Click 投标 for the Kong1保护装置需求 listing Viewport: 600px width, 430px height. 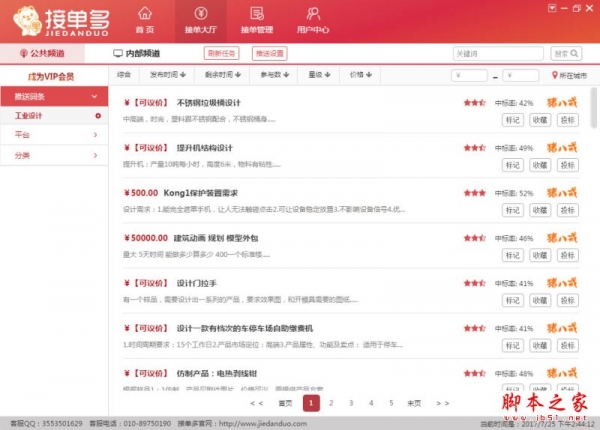point(566,208)
